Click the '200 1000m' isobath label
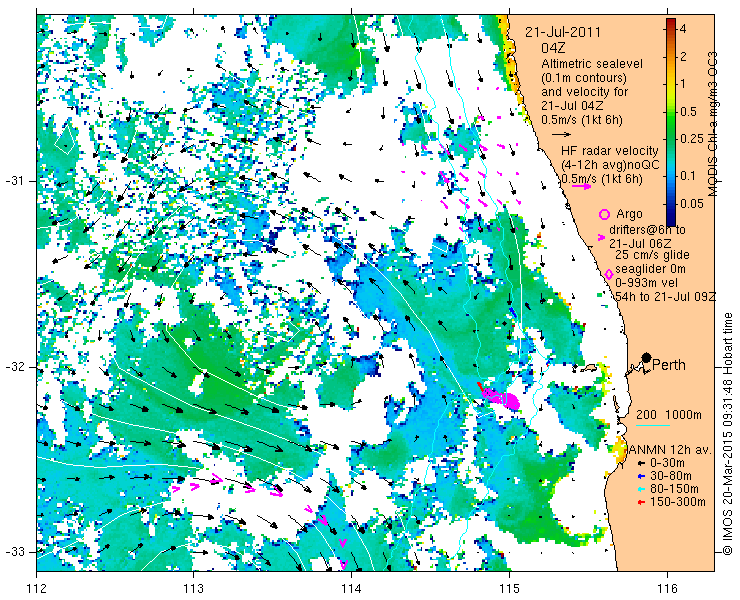740x600 pixels. [669, 415]
